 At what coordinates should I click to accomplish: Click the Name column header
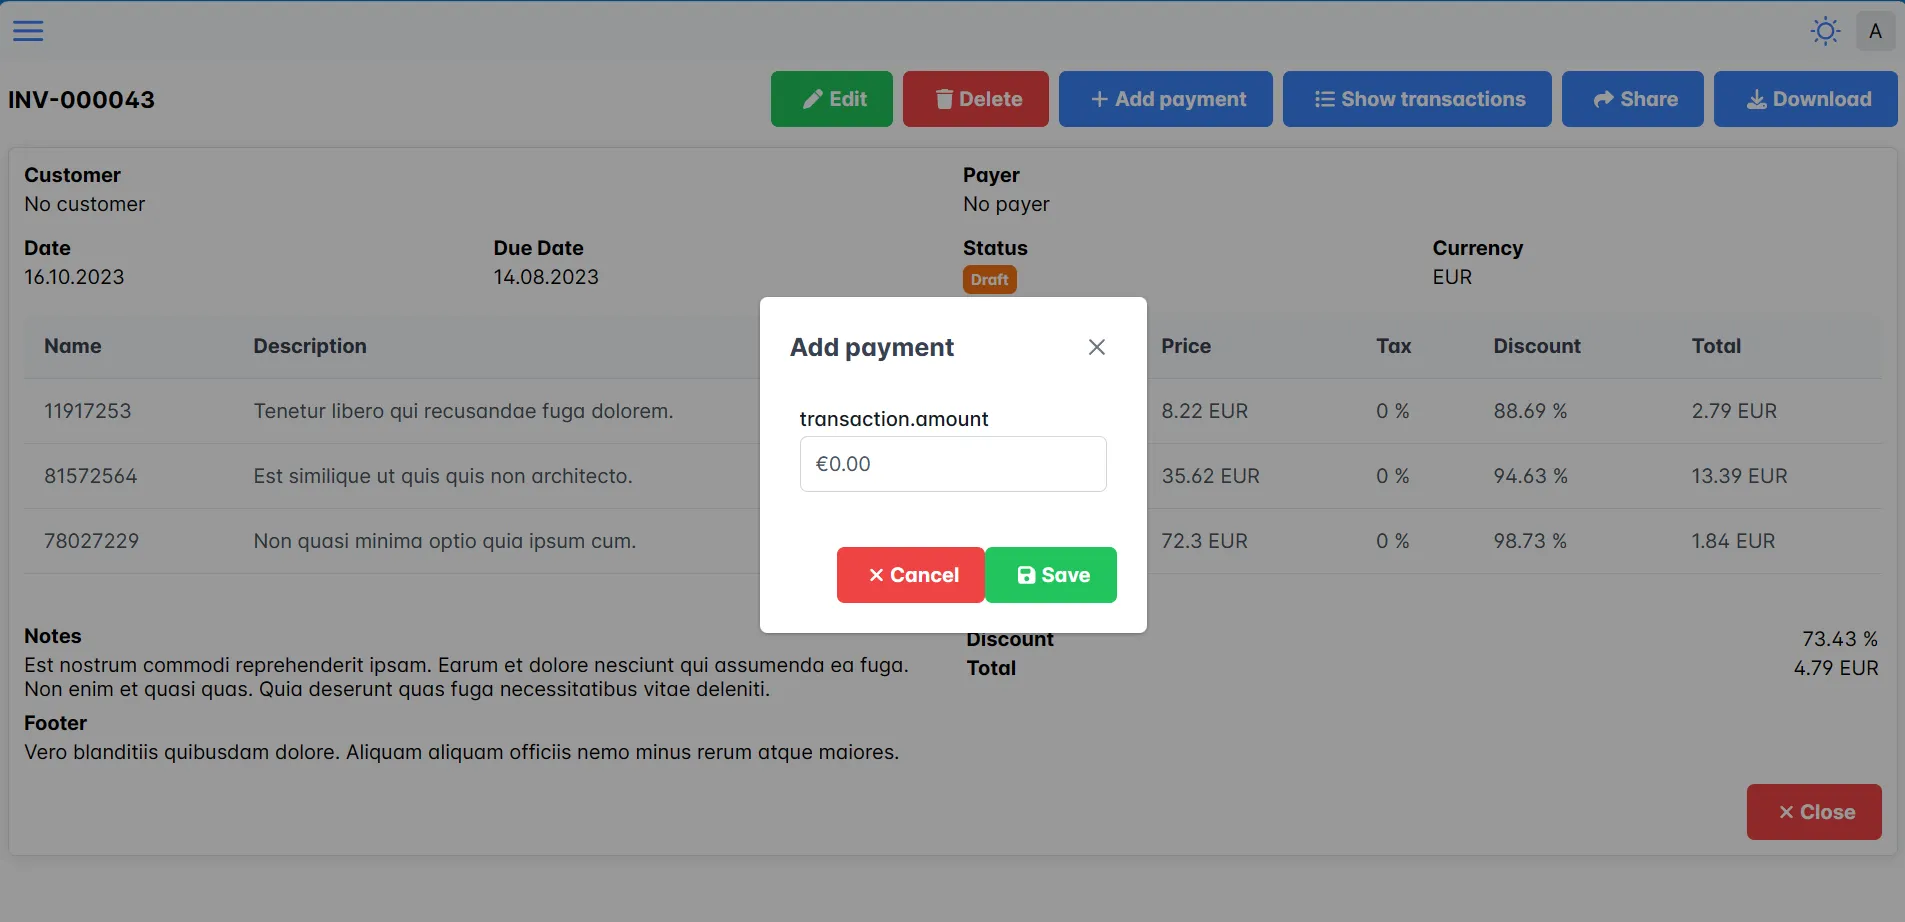point(72,346)
